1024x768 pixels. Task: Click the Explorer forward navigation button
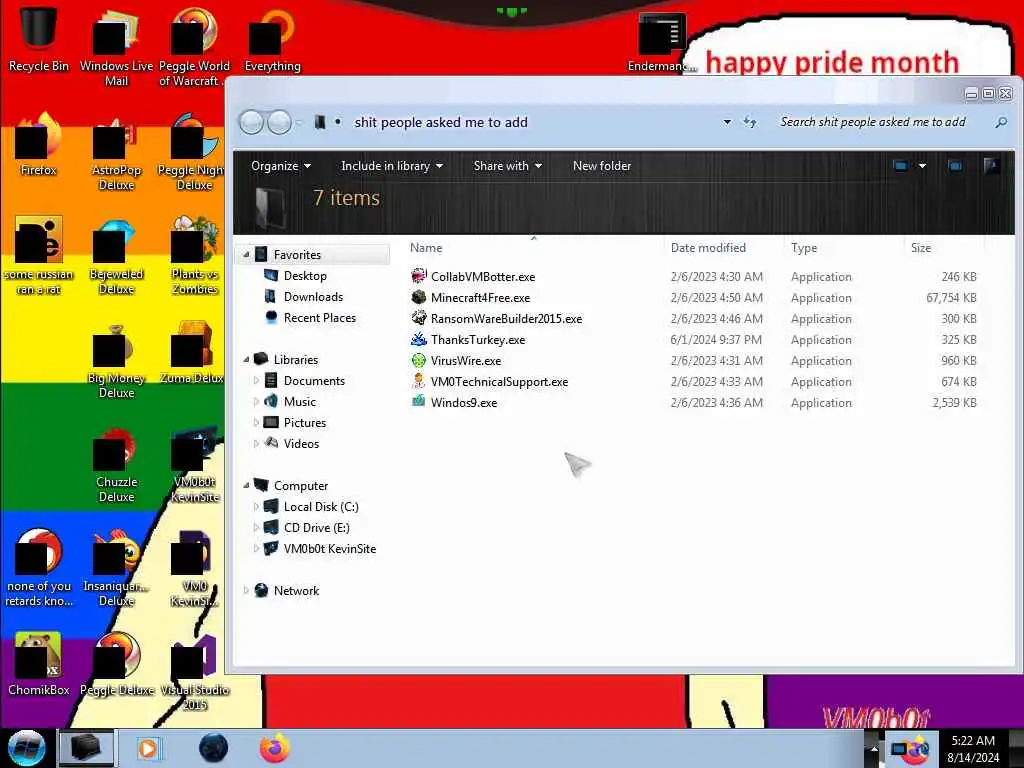tap(280, 122)
